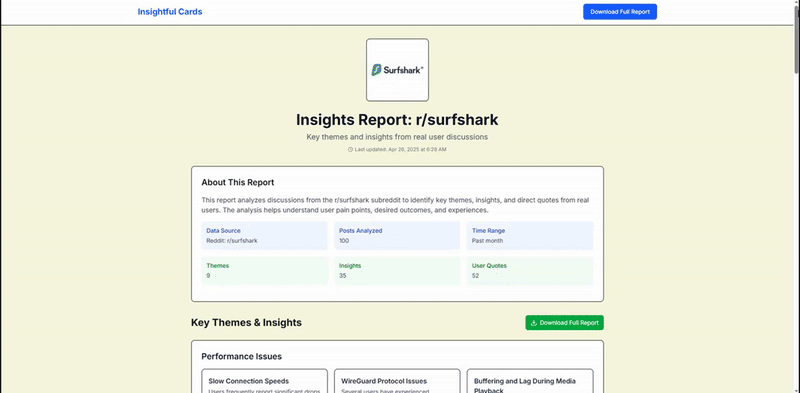Open the Insightful Cards home link

point(170,12)
